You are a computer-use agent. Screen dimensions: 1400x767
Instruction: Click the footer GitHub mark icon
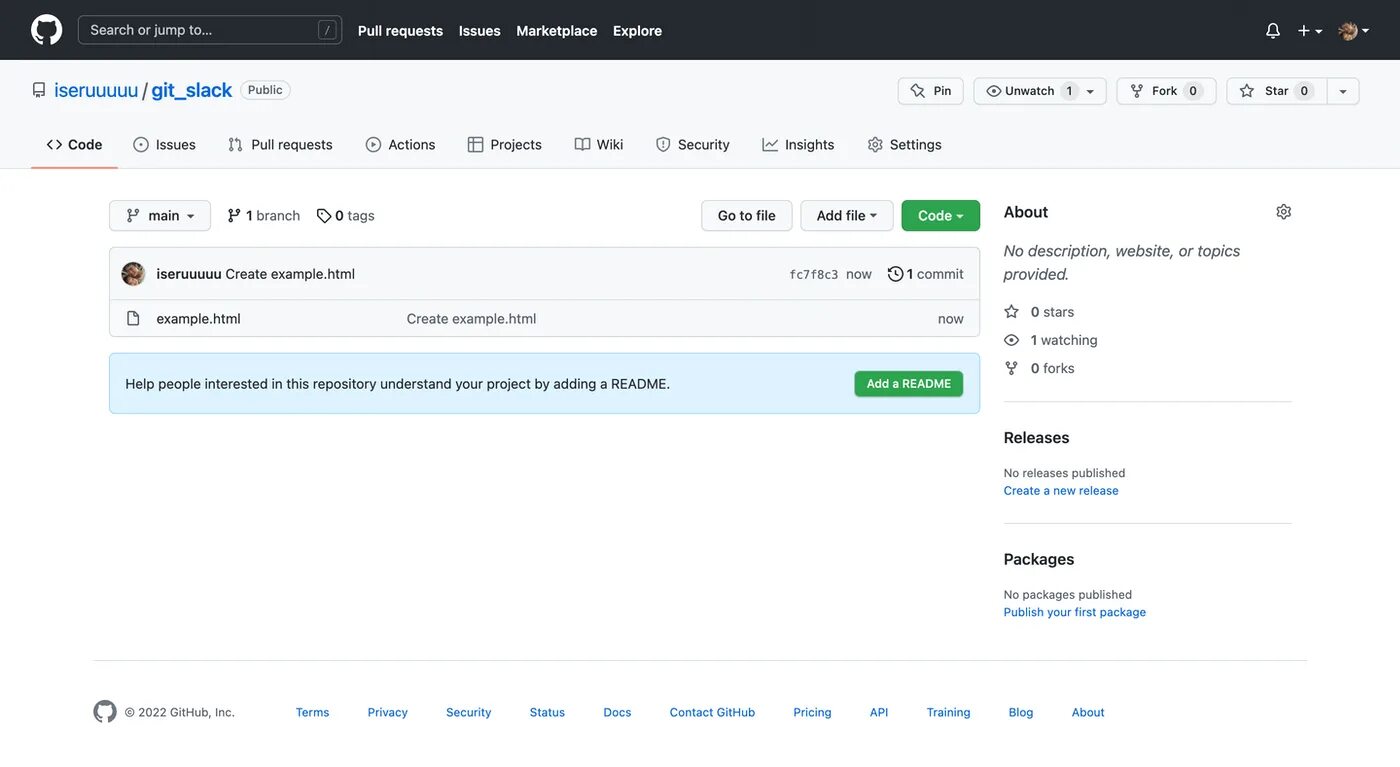pyautogui.click(x=105, y=712)
